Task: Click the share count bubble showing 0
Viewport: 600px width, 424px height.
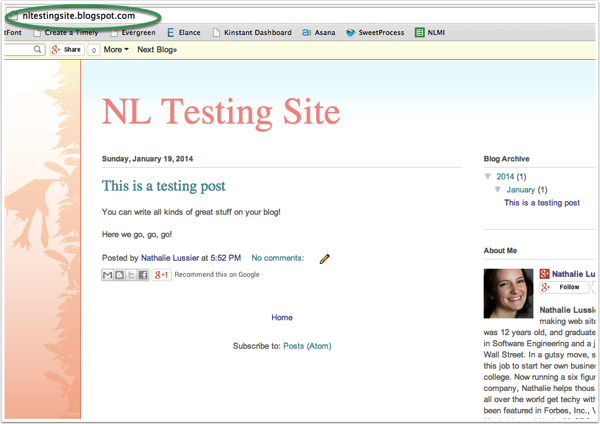Action: [93, 50]
